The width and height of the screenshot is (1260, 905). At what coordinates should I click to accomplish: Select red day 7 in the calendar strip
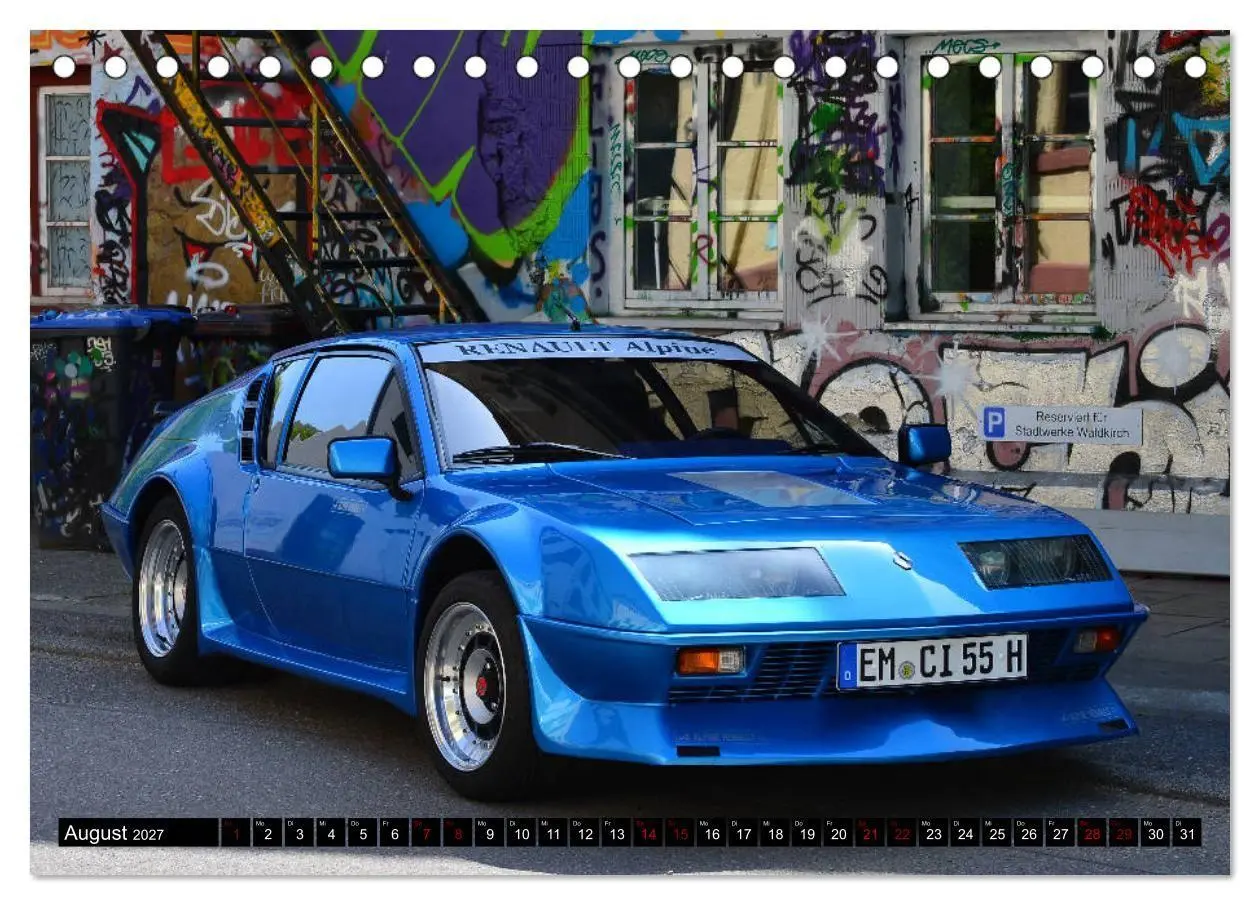click(426, 832)
